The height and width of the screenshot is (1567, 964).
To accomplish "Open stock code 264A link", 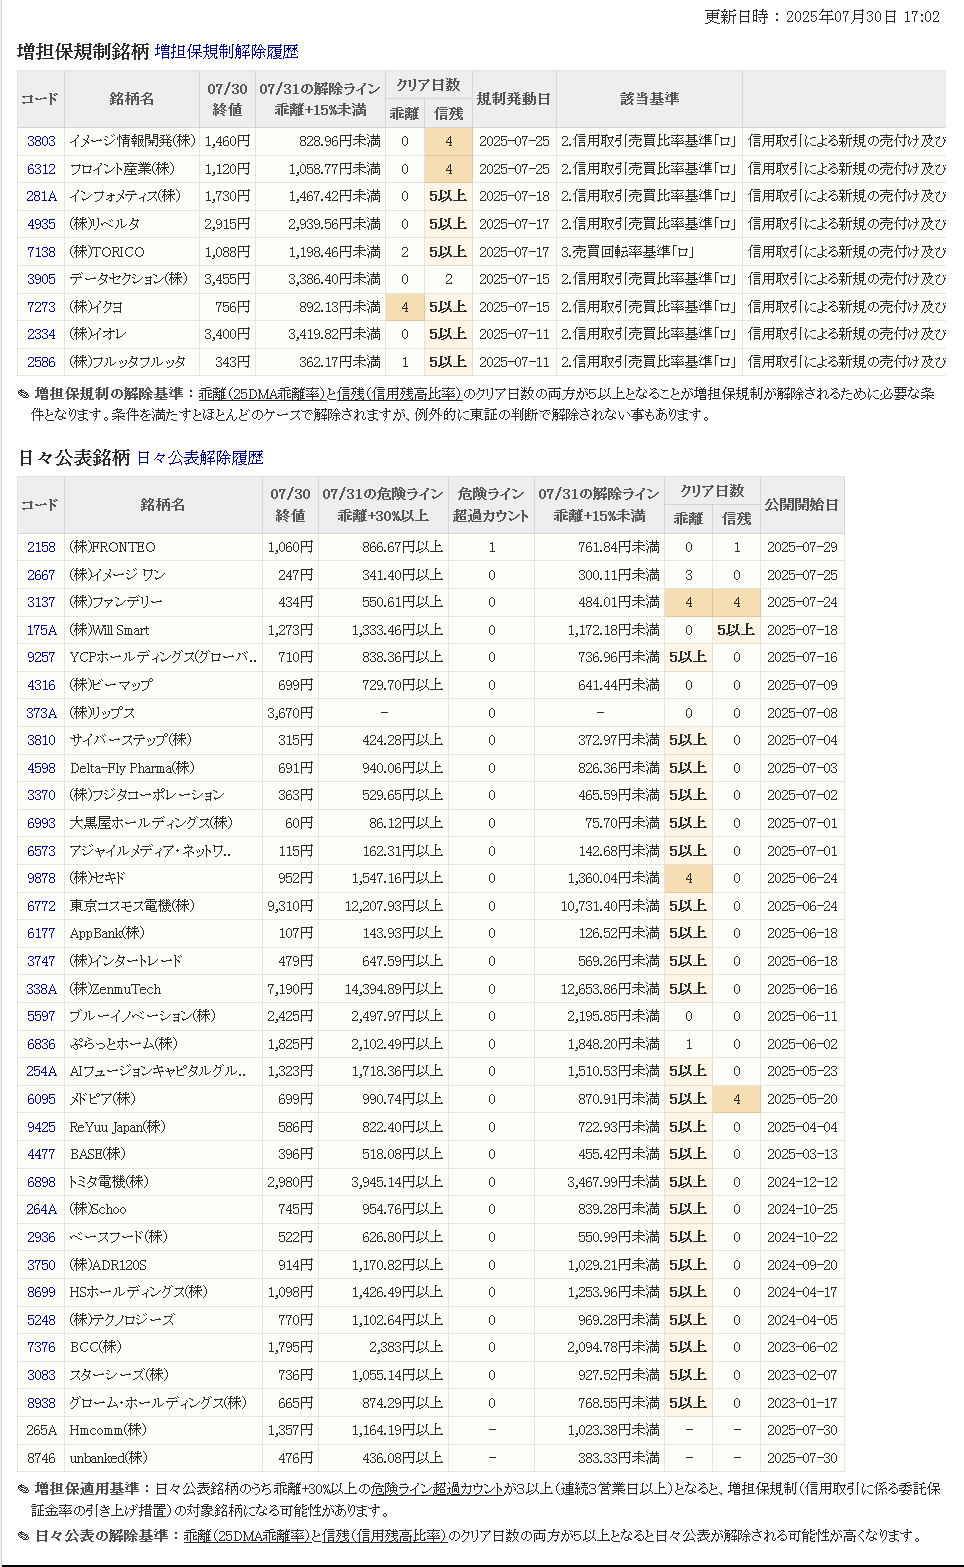I will 41,1209.
